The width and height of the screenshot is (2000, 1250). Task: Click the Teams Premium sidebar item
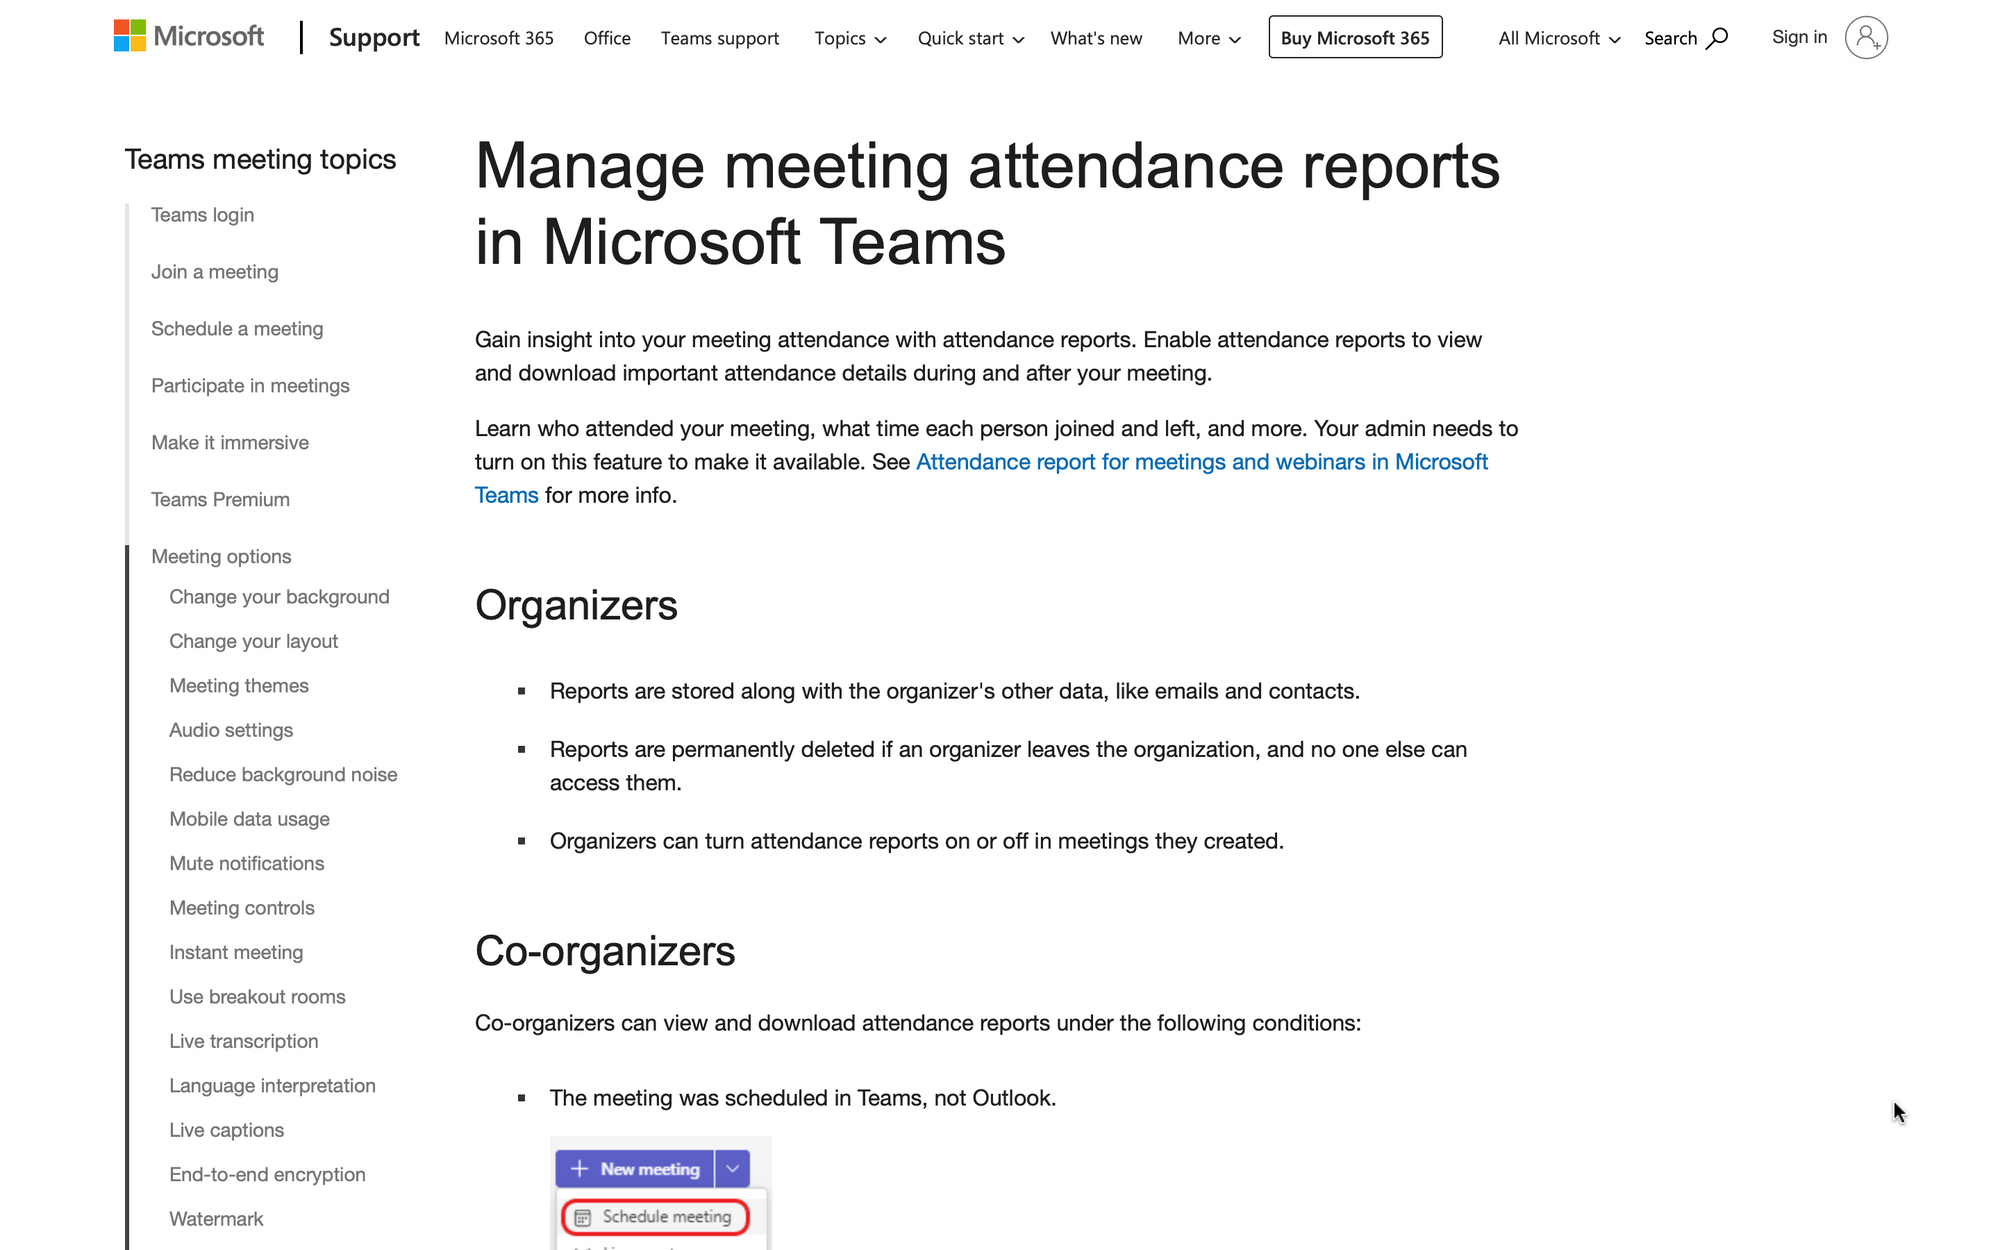click(219, 498)
